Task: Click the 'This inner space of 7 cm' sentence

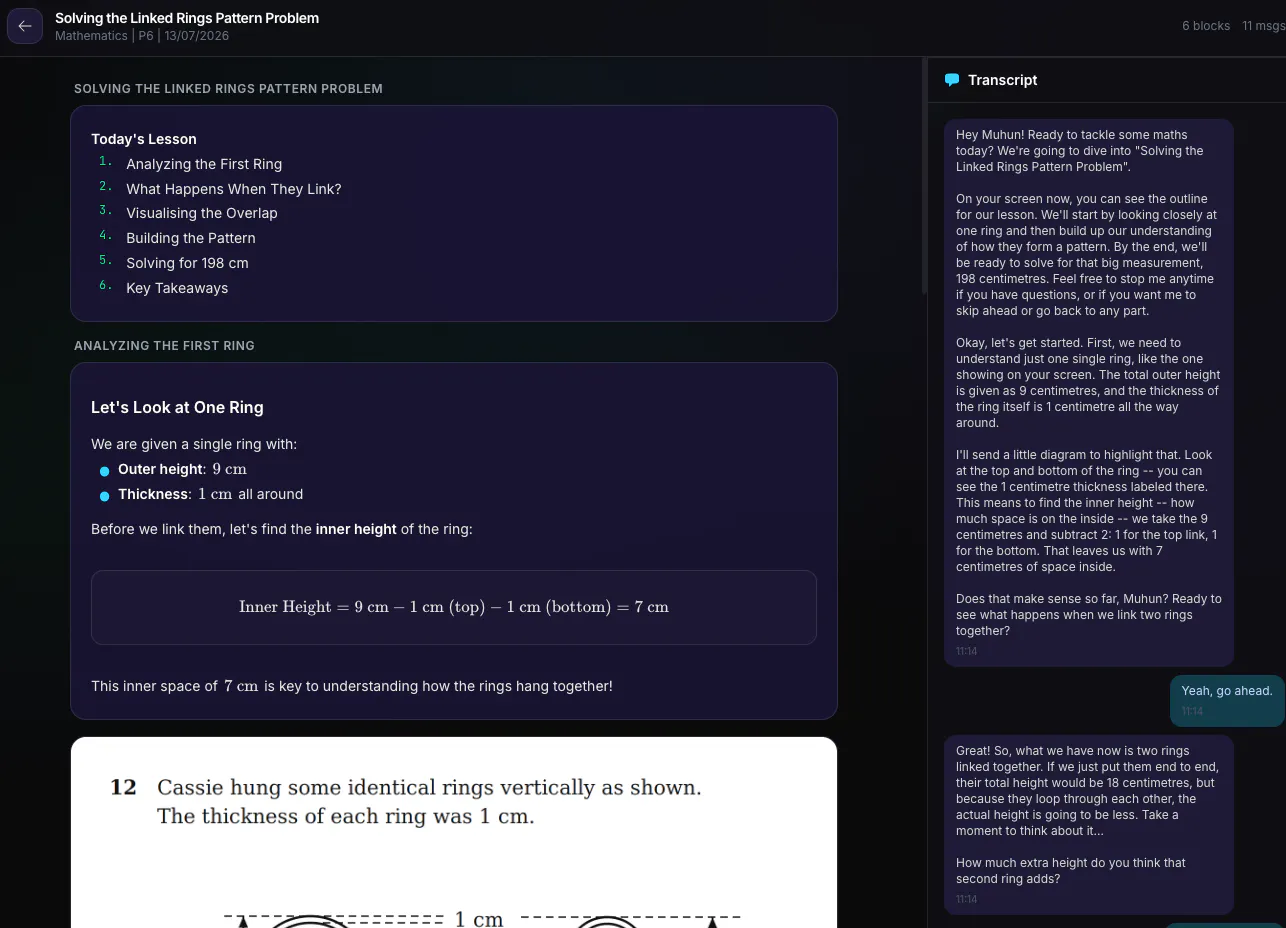Action: pos(352,686)
